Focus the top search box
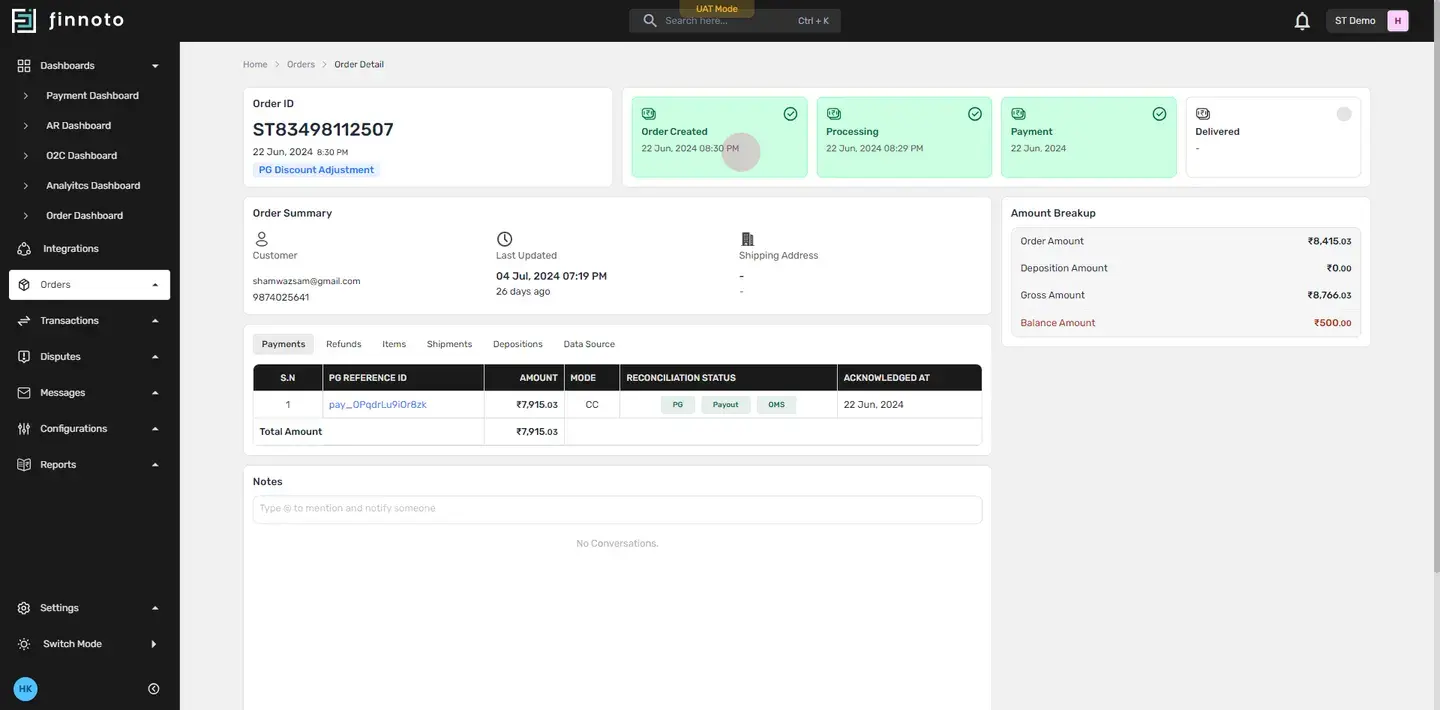1440x710 pixels. tap(735, 21)
